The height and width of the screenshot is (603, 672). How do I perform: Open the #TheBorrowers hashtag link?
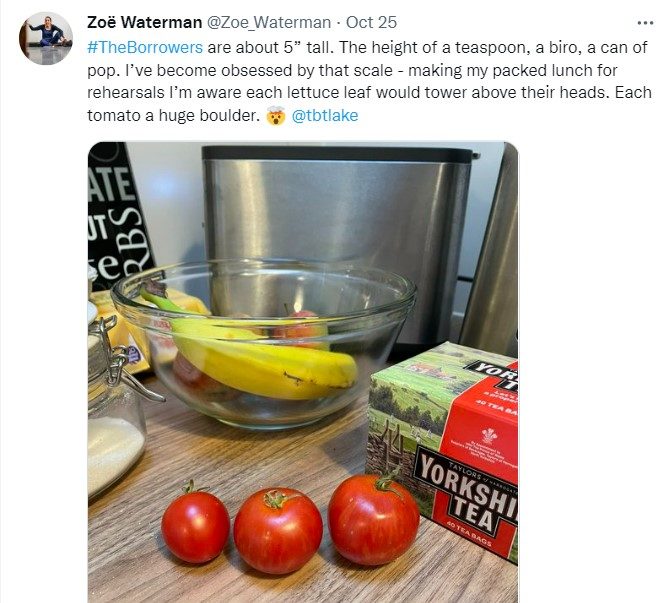pos(145,47)
